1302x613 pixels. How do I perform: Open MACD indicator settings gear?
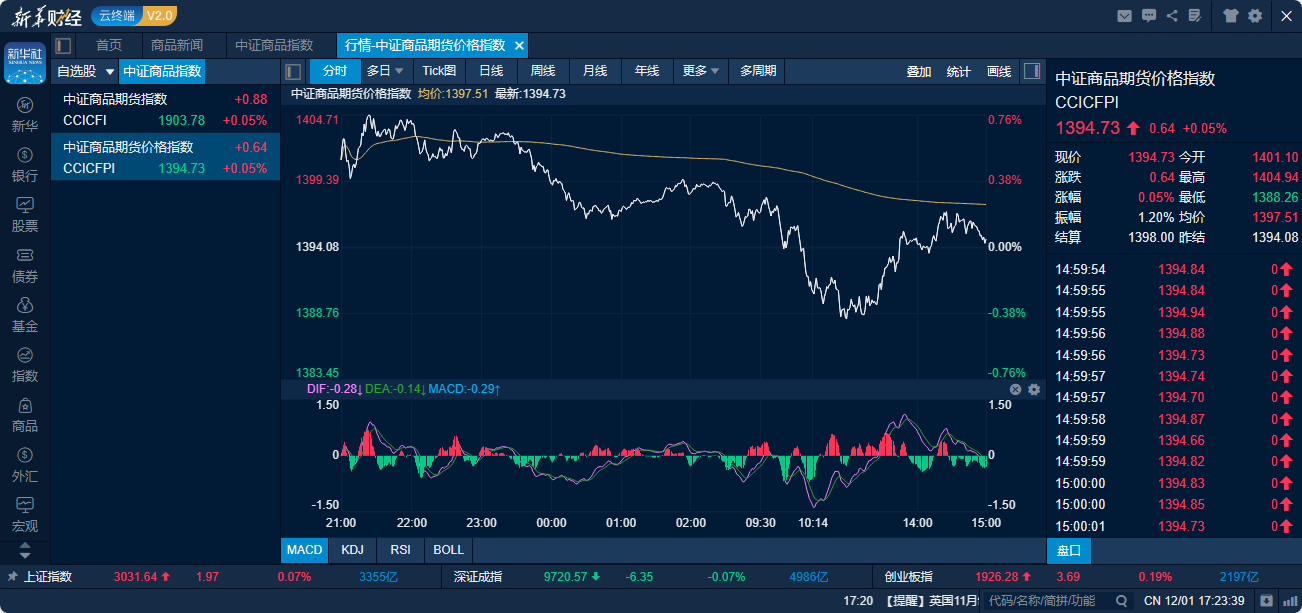pos(1034,389)
